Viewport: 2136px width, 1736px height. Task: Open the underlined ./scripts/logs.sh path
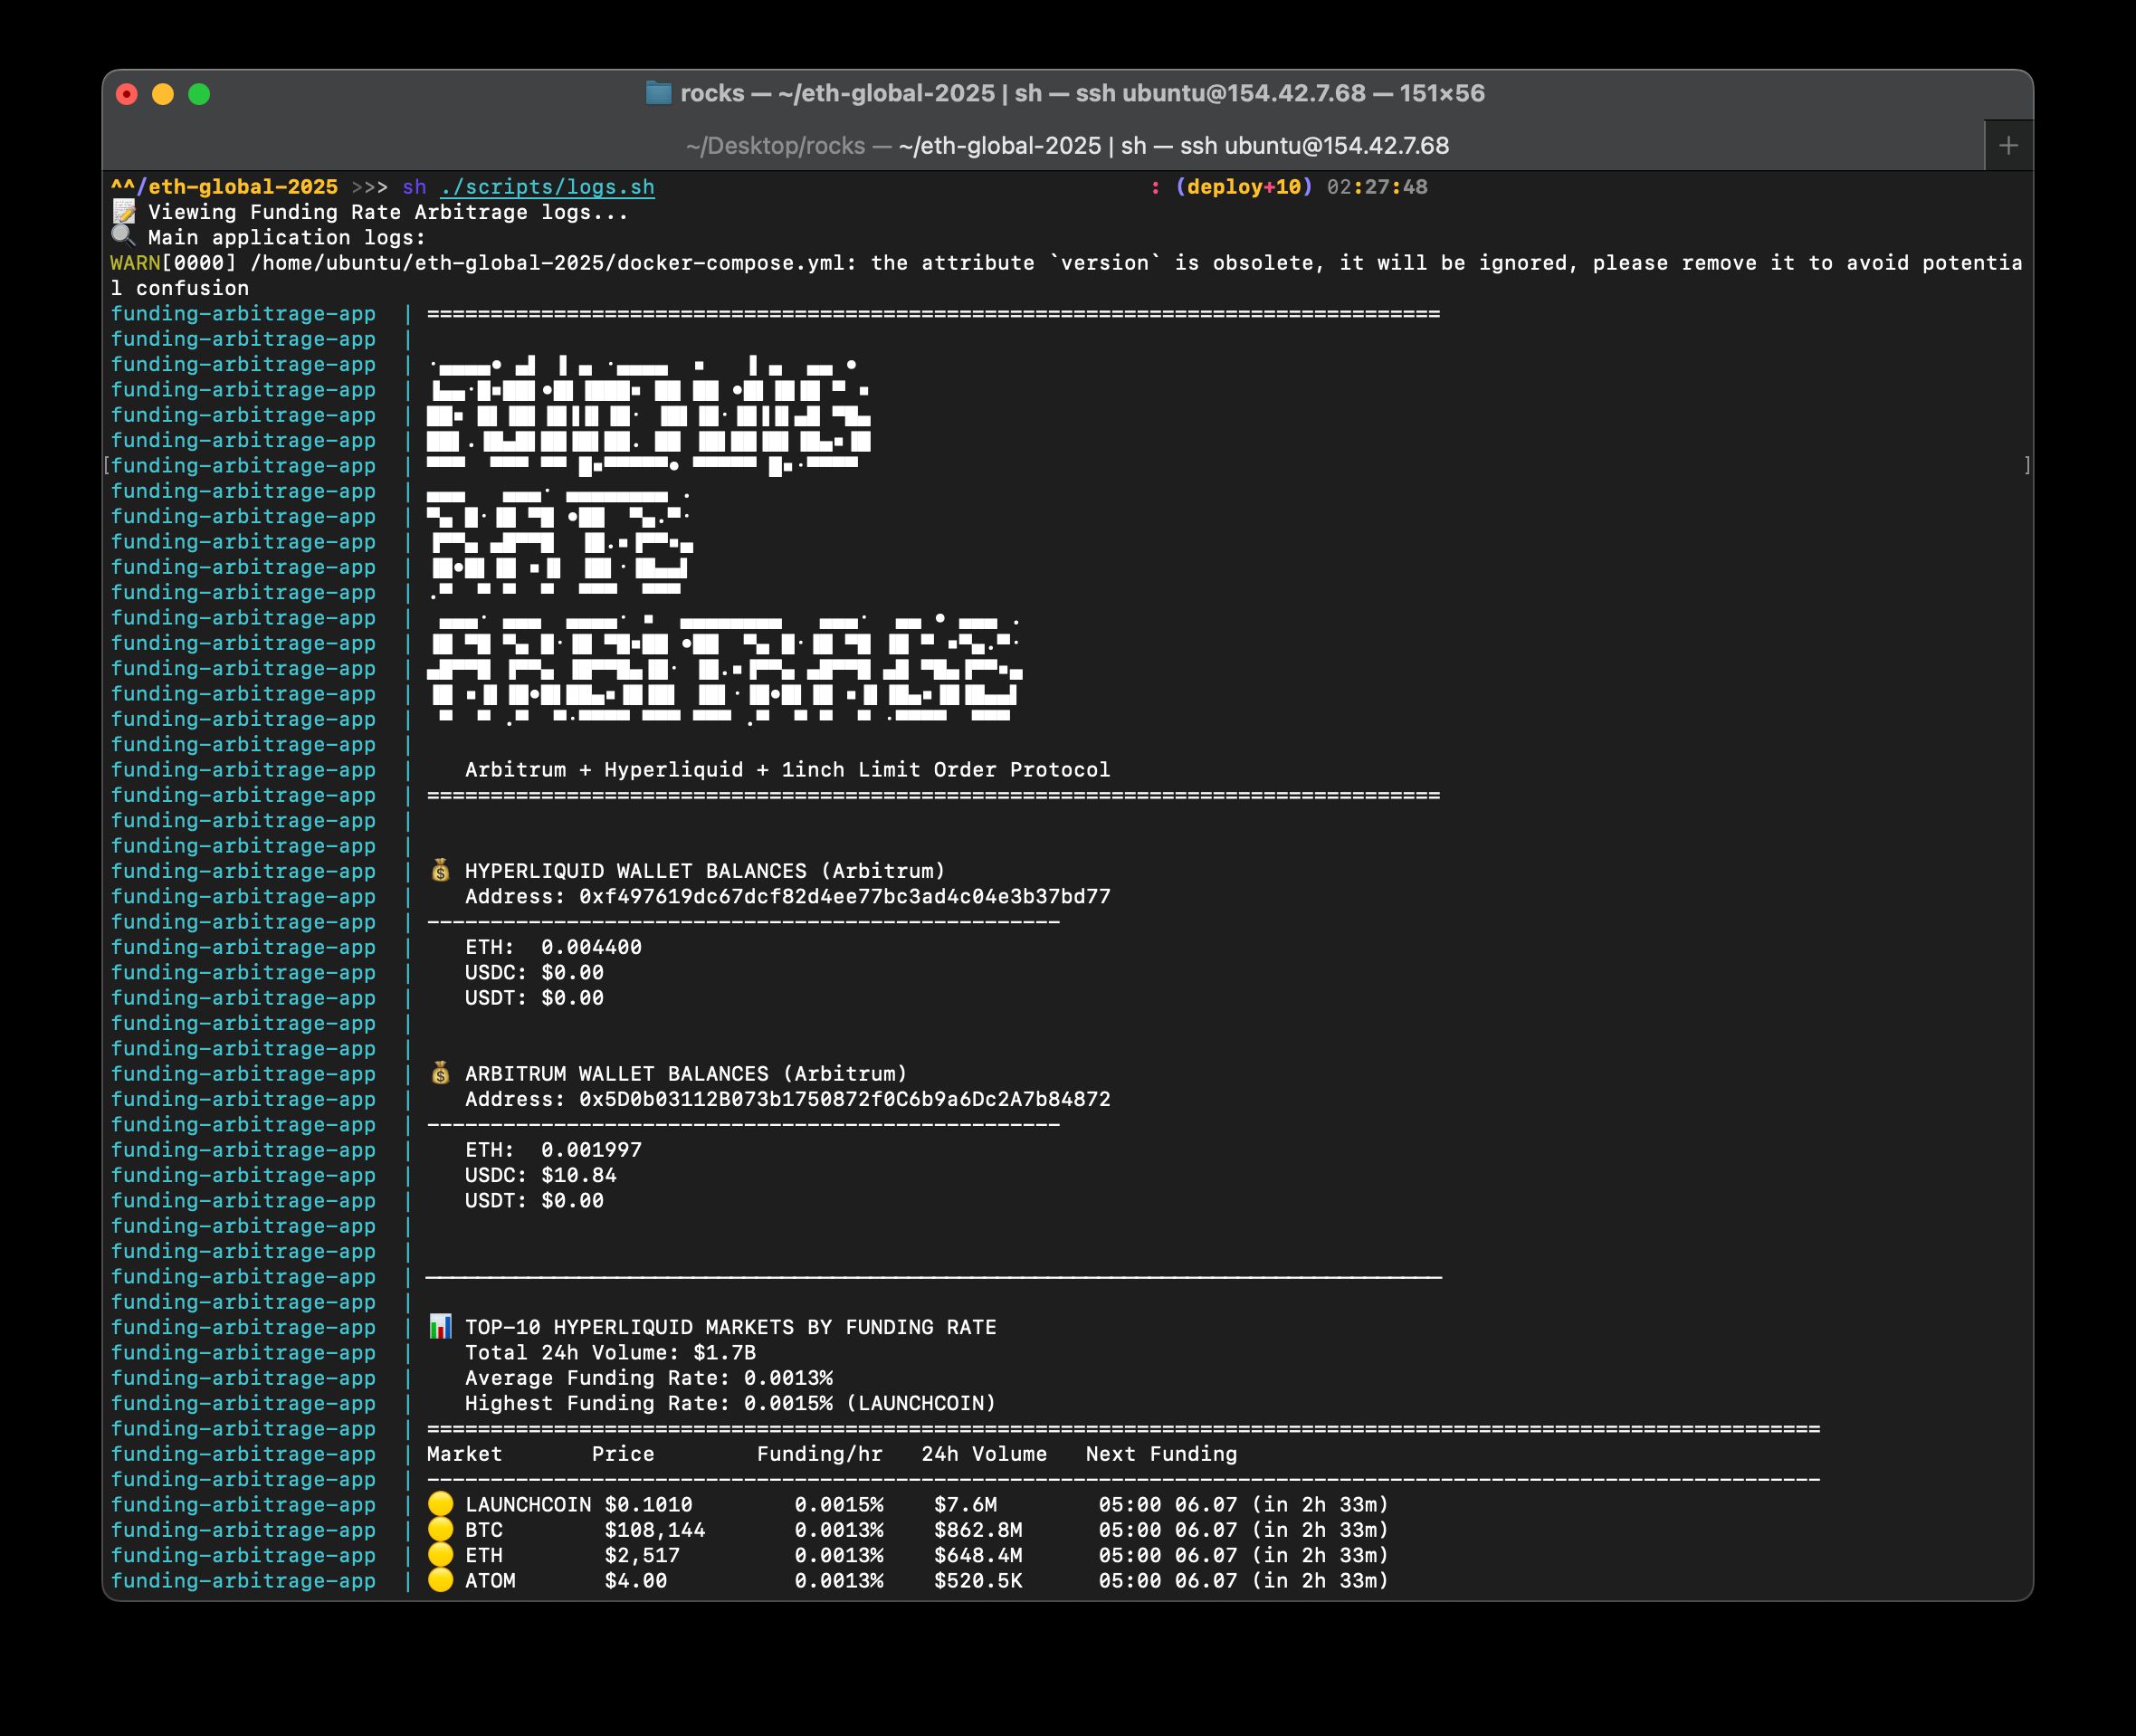(547, 187)
